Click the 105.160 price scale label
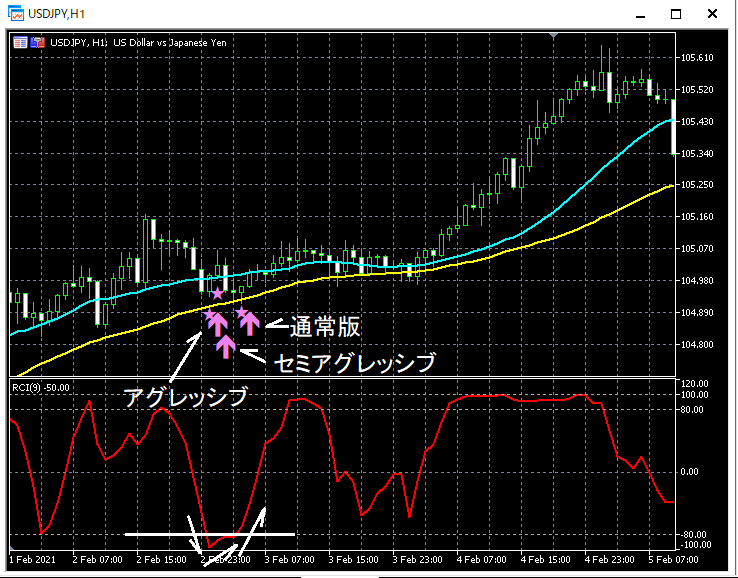The image size is (738, 578). [698, 217]
